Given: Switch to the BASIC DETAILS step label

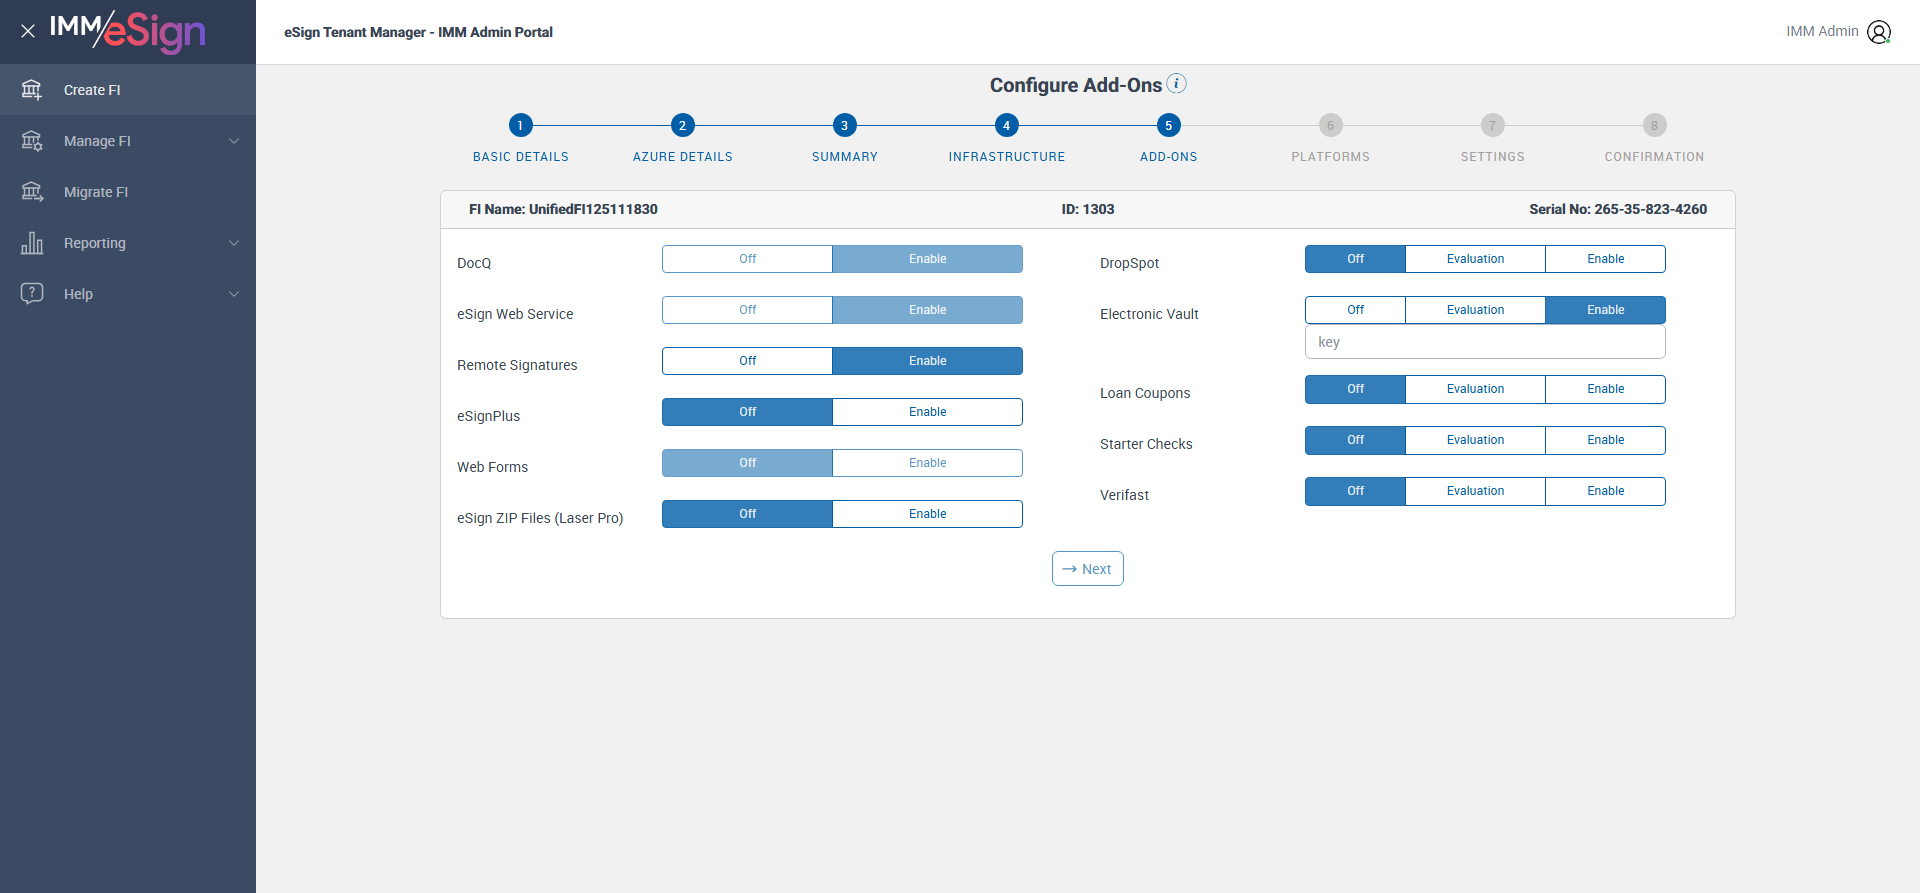Looking at the screenshot, I should point(520,157).
